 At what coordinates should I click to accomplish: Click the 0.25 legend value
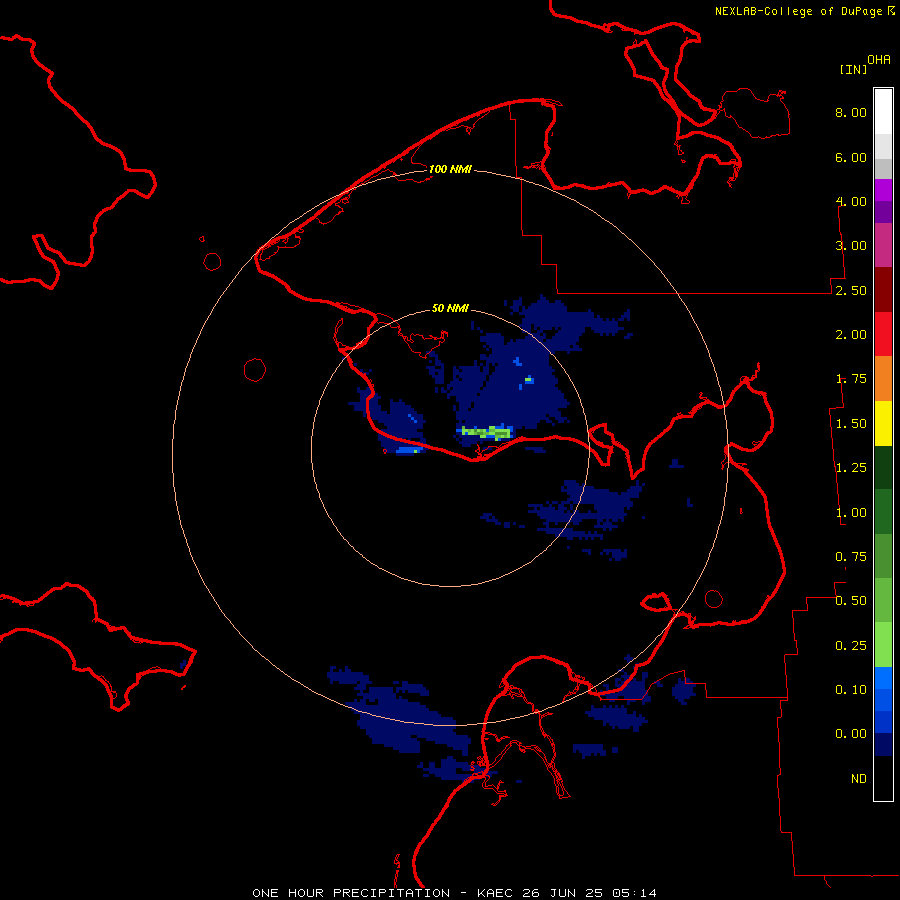(x=851, y=646)
